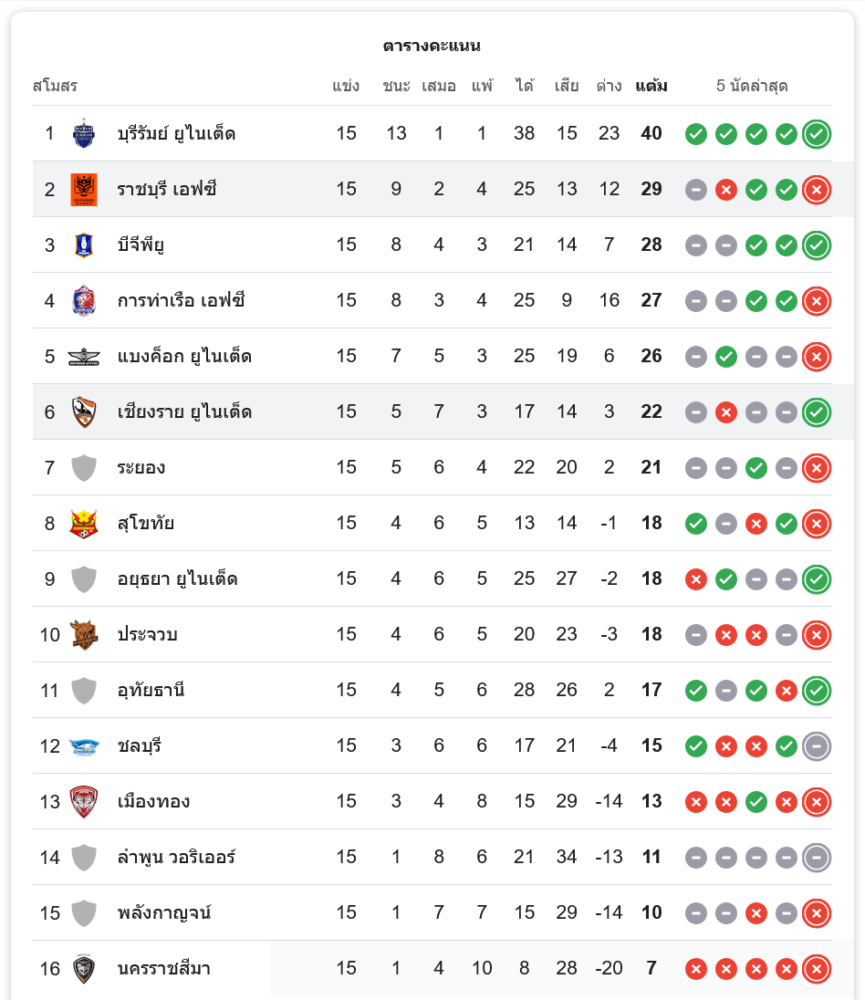Click the Chiangrai United crest

pyautogui.click(x=84, y=412)
